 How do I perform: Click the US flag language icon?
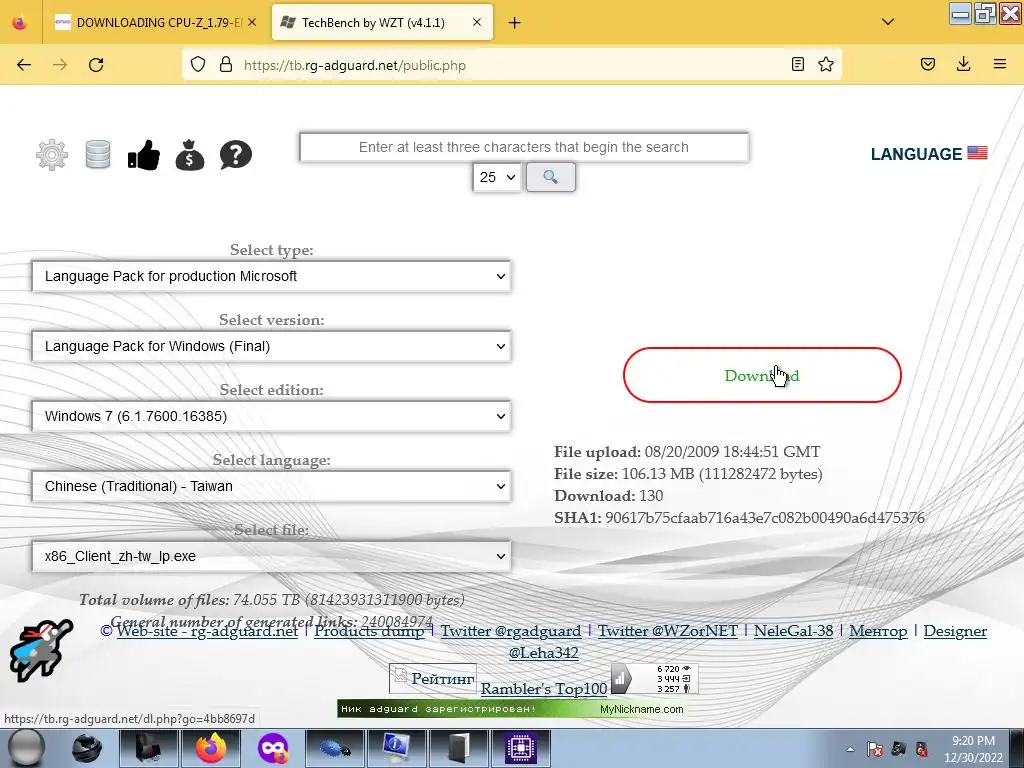coord(977,153)
